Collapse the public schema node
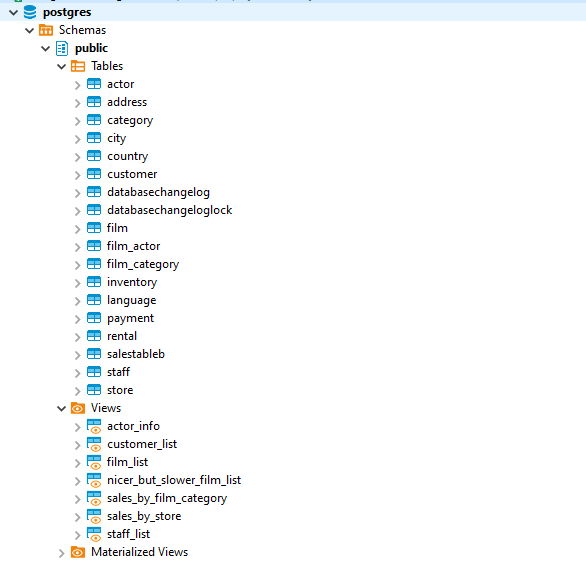 pyautogui.click(x=46, y=49)
